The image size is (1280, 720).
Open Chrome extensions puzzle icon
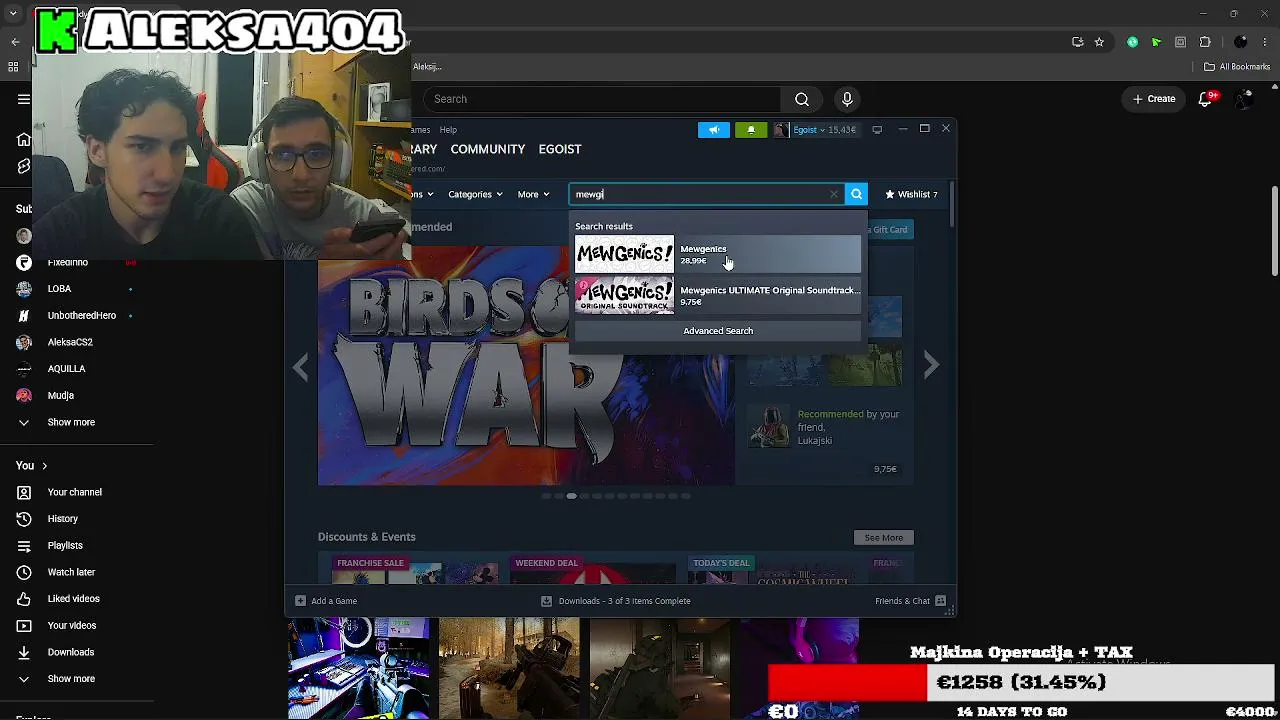pyautogui.click(x=1205, y=42)
